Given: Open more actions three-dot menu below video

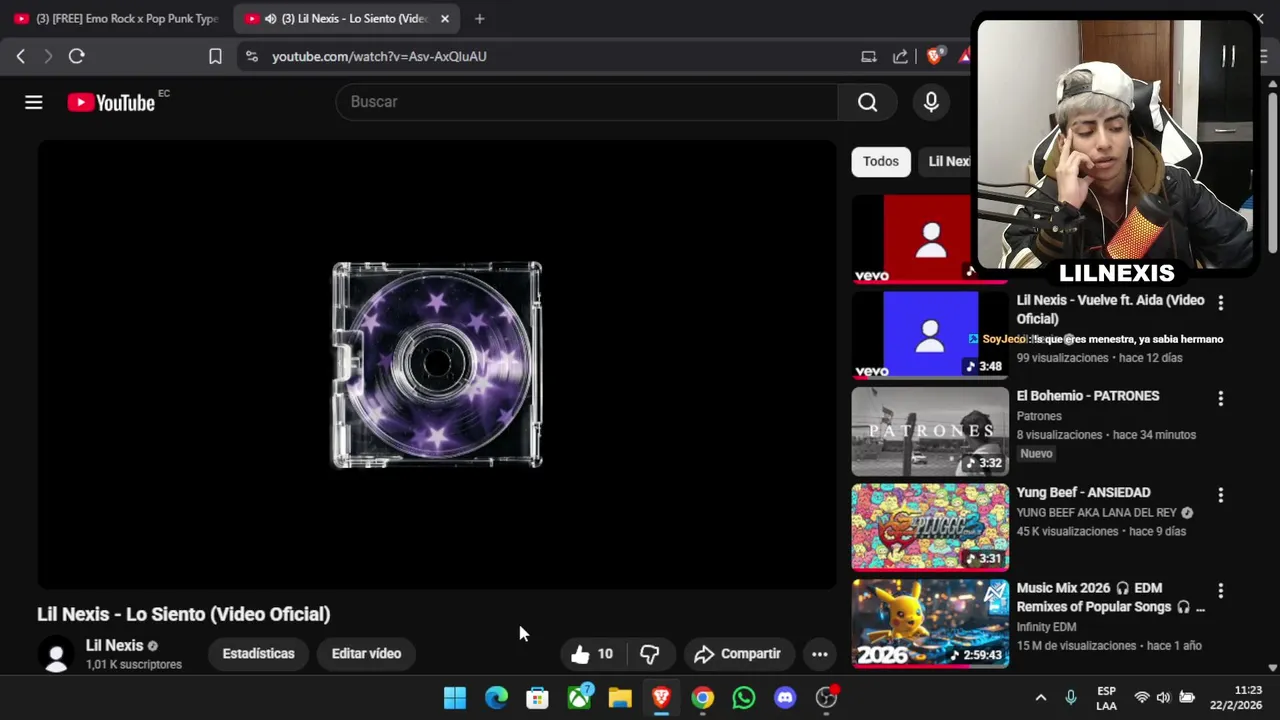Looking at the screenshot, I should coord(820,654).
